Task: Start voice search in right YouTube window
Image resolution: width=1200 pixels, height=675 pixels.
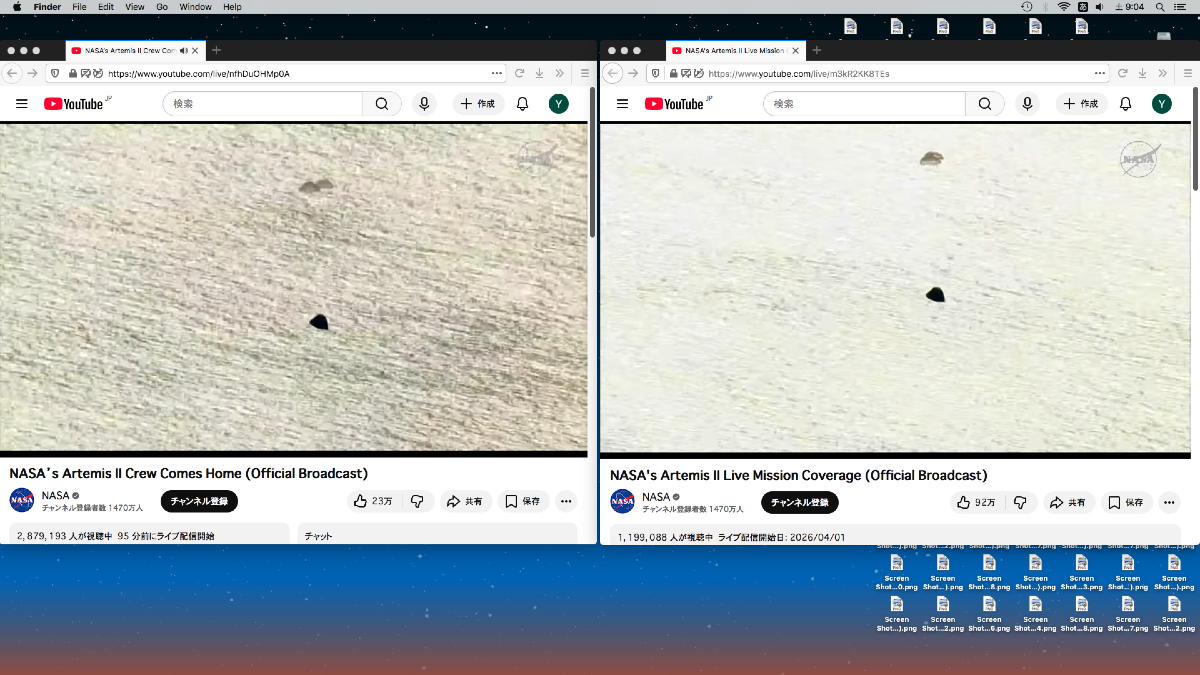Action: [x=1026, y=104]
